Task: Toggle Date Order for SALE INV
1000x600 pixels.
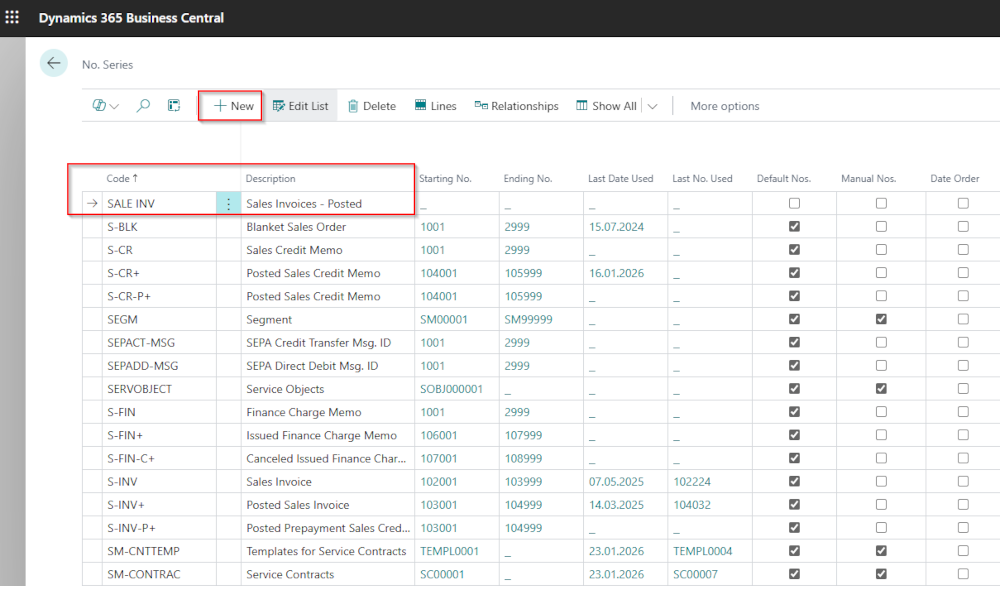Action: click(x=963, y=203)
